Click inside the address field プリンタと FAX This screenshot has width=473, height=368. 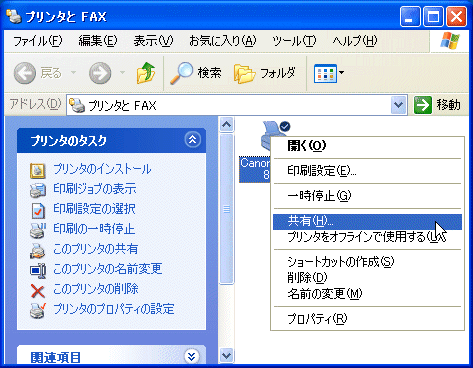tap(230, 105)
